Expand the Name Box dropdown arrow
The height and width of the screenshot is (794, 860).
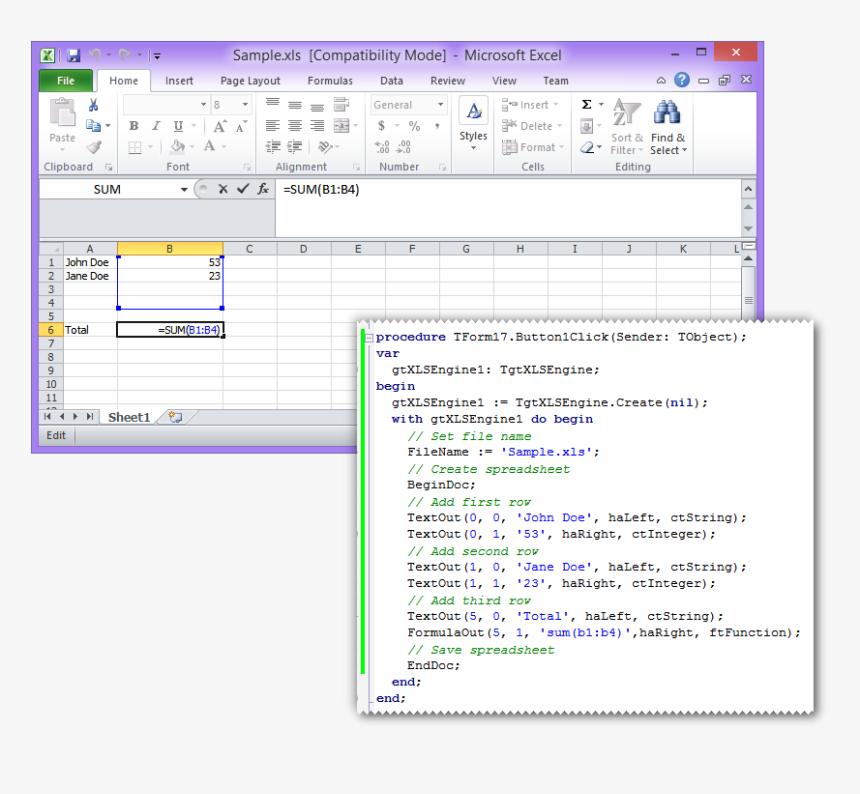[184, 190]
